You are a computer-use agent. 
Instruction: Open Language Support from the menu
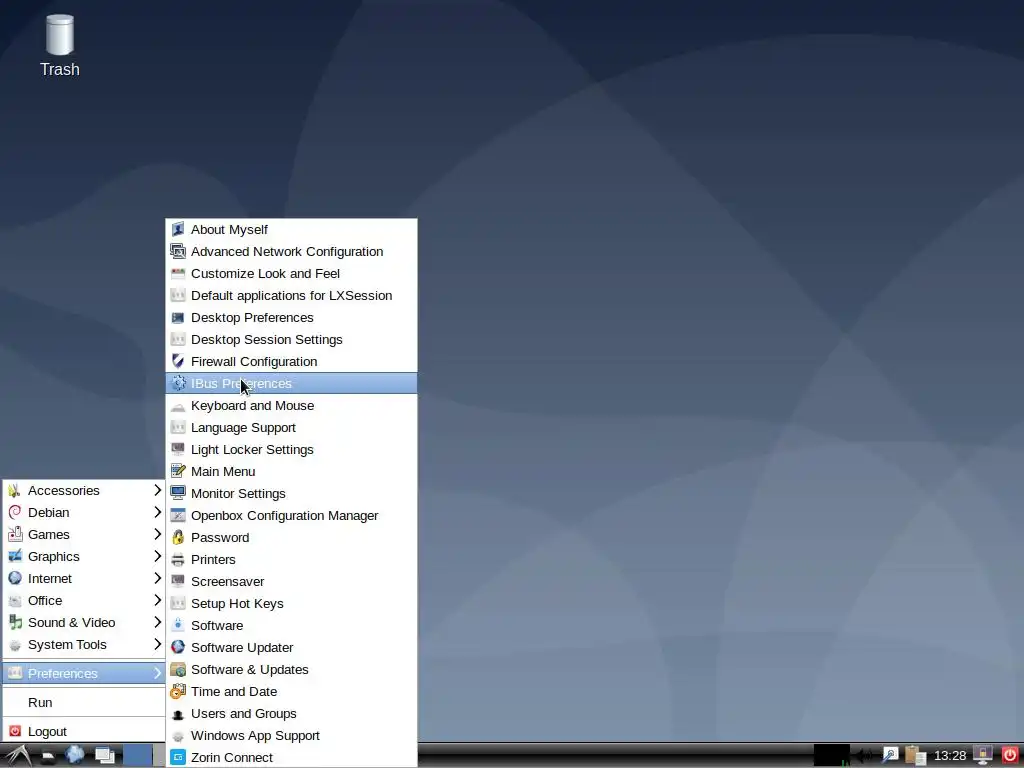(x=291, y=428)
